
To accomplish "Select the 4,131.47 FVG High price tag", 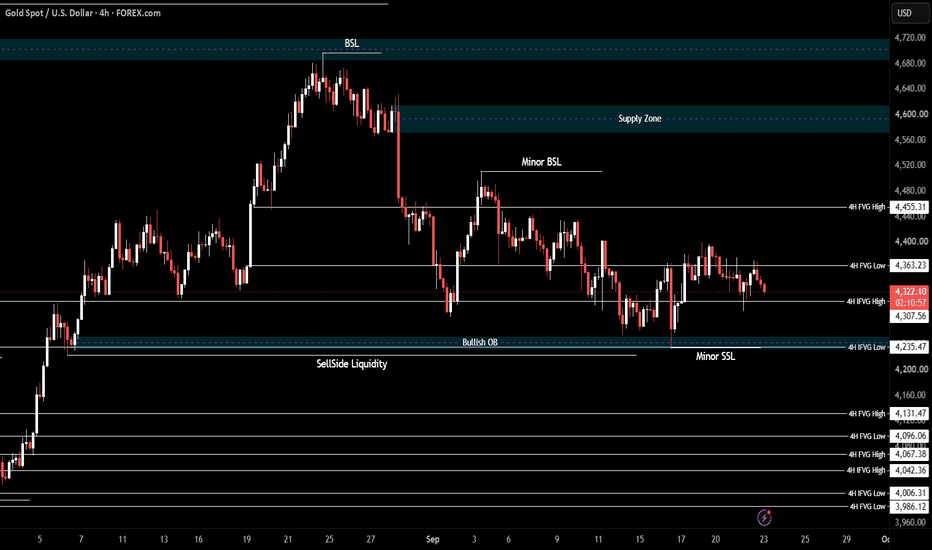I will tap(911, 413).
